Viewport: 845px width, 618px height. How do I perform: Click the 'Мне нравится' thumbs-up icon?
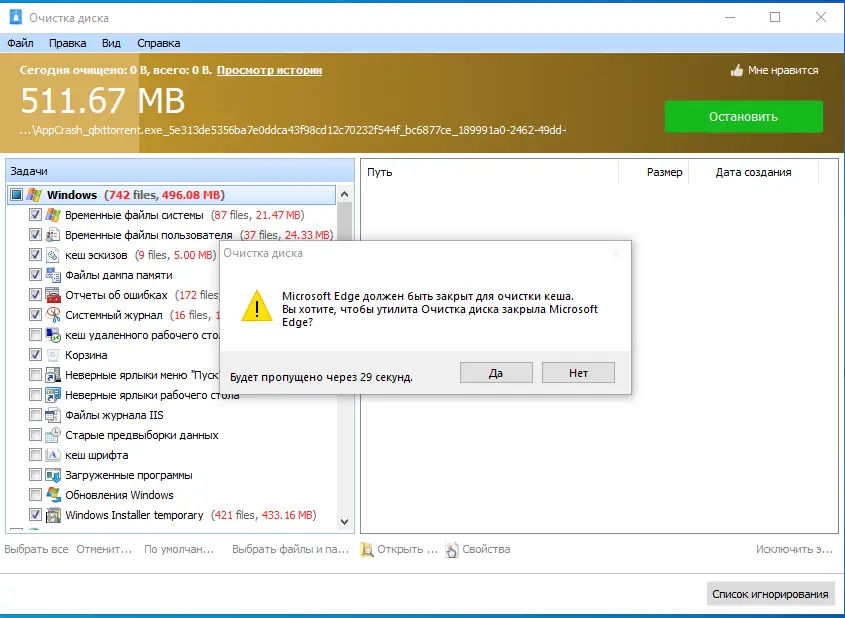pyautogui.click(x=737, y=70)
